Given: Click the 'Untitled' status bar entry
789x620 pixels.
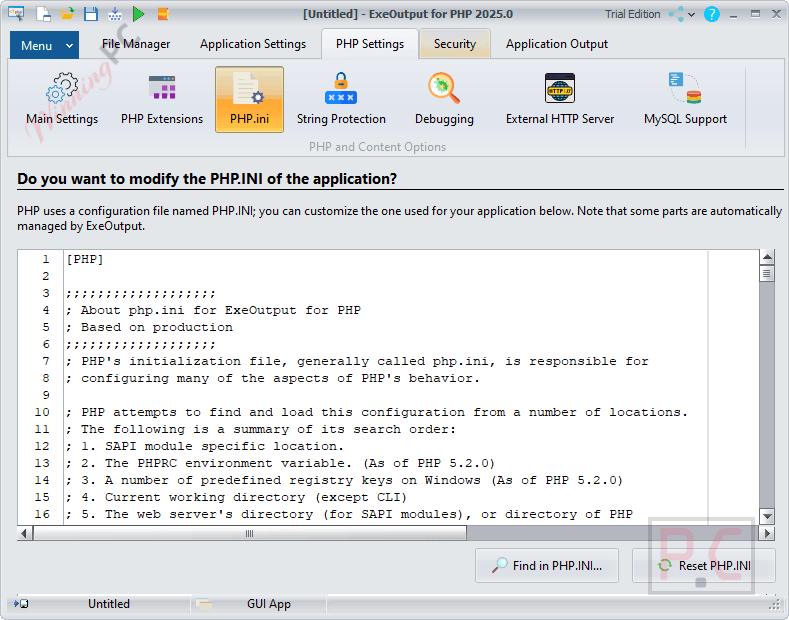Looking at the screenshot, I should [109, 604].
